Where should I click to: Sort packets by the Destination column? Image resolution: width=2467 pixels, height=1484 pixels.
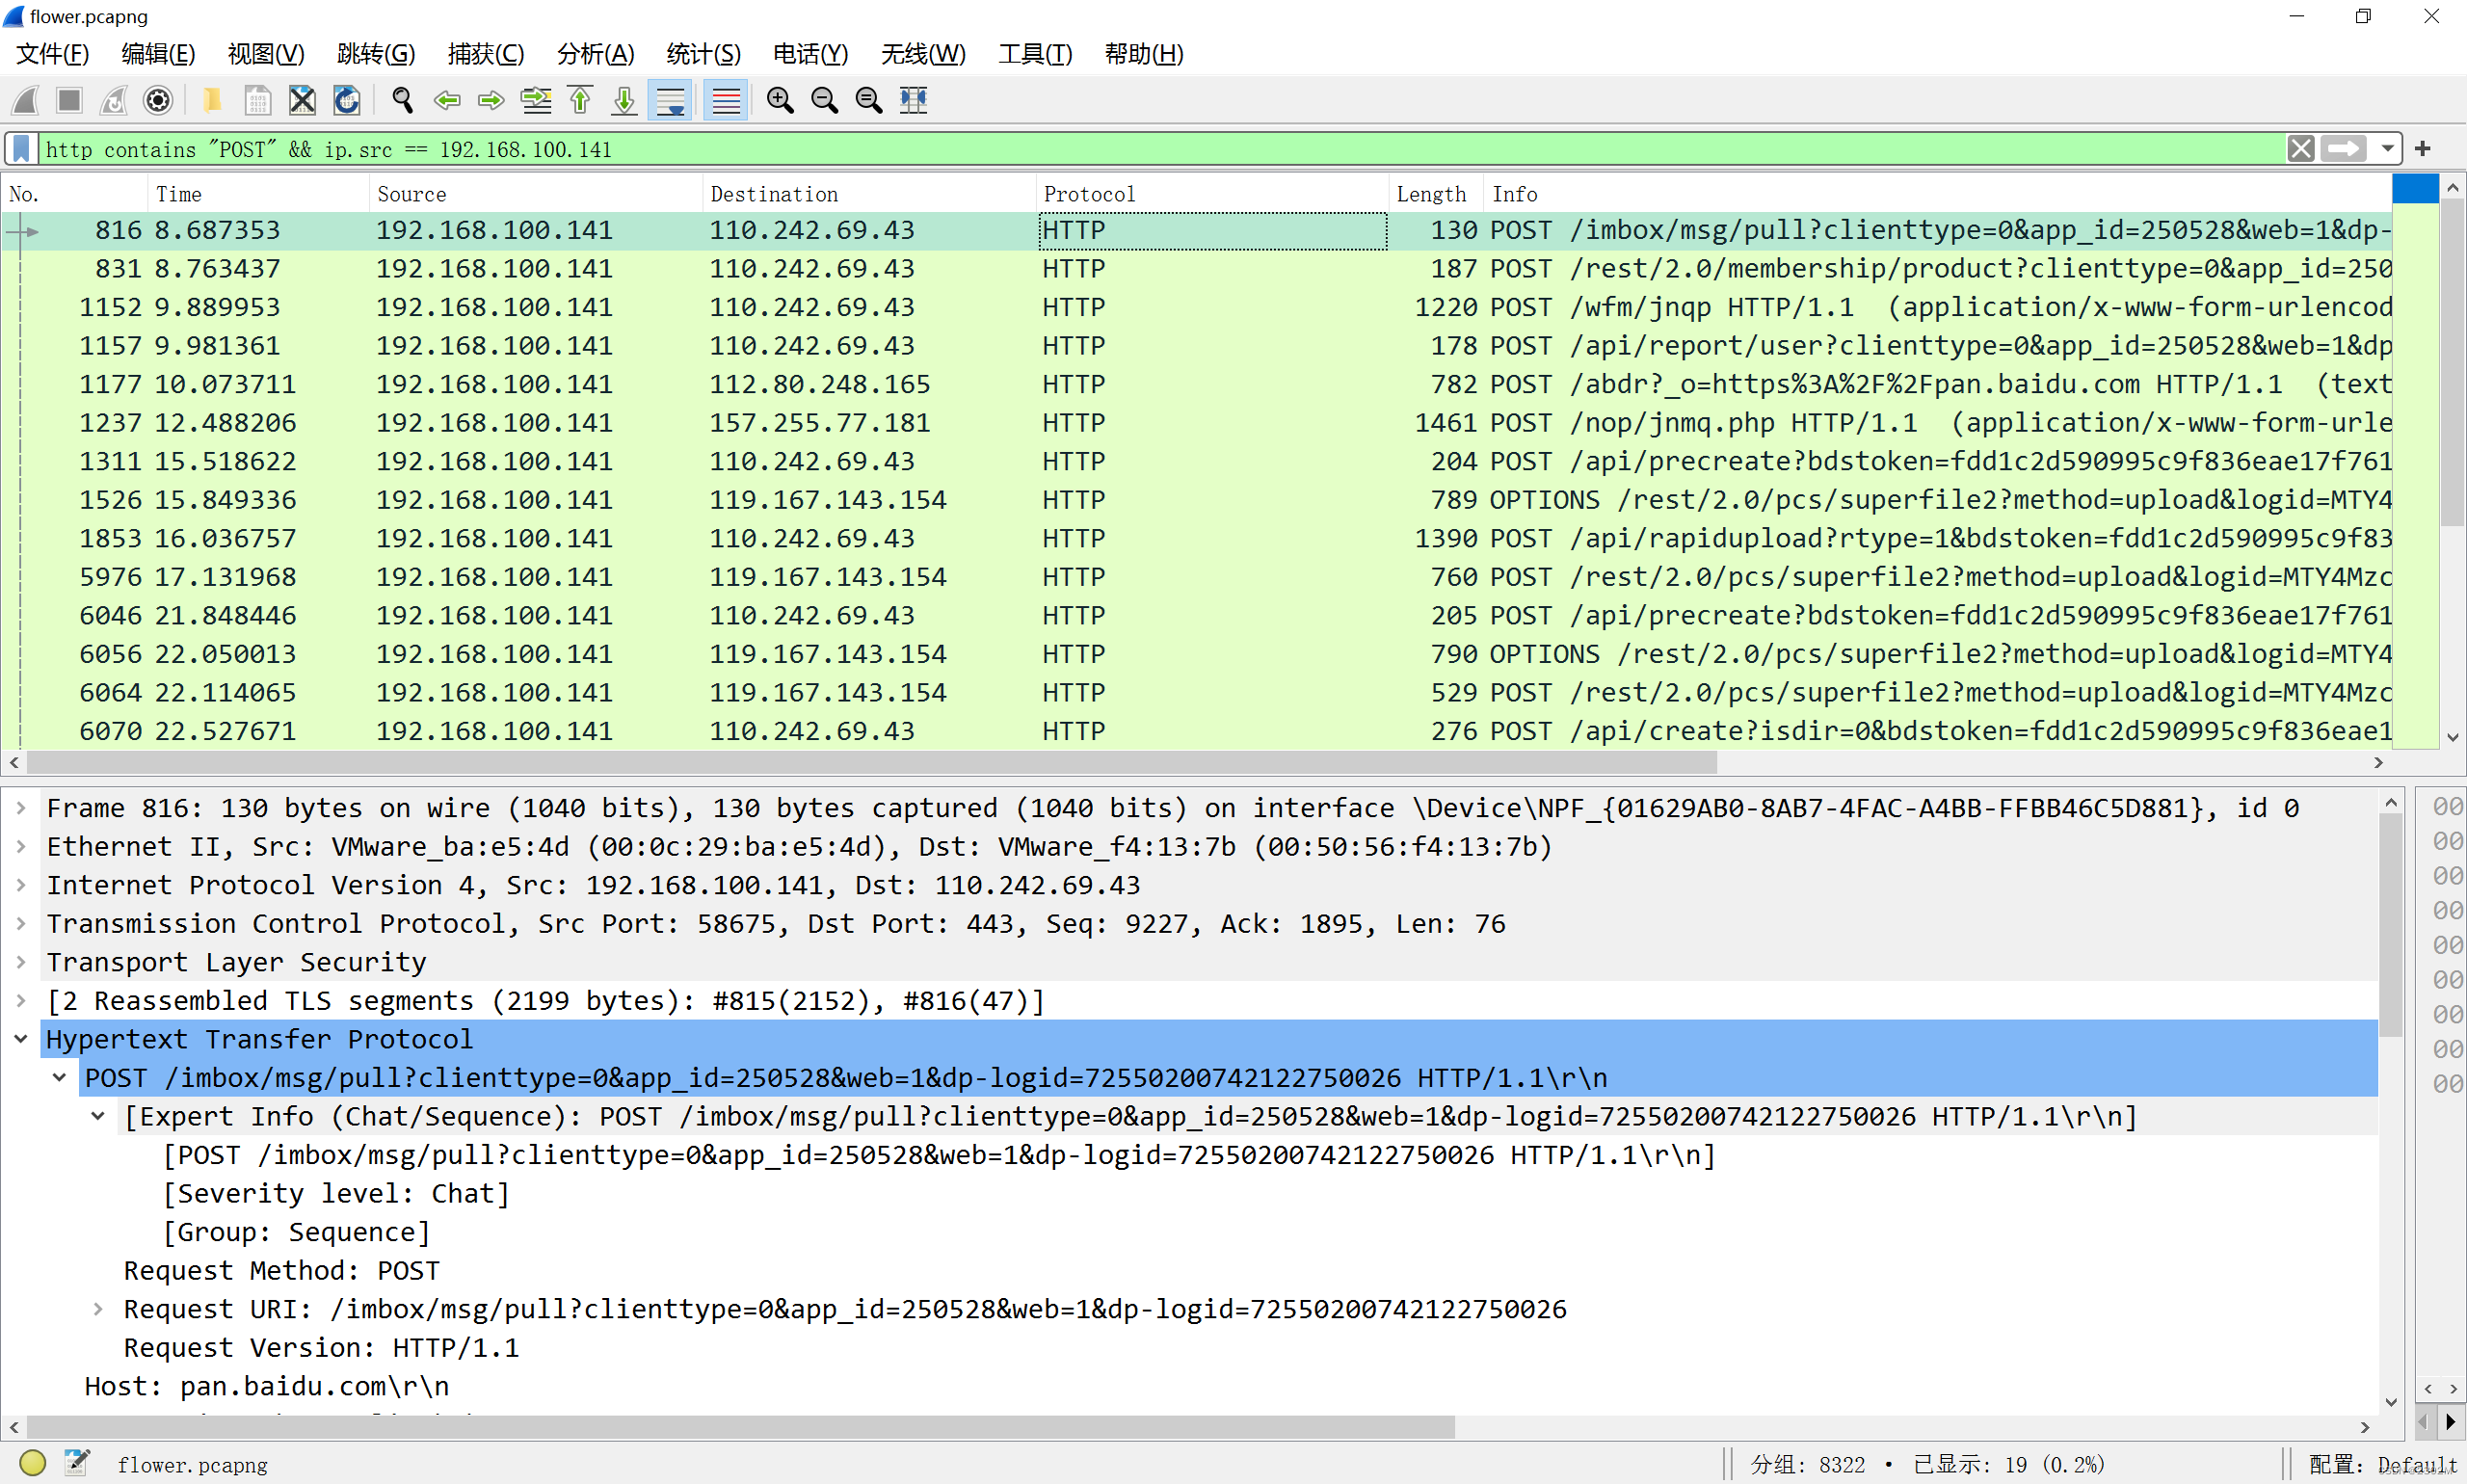[868, 194]
